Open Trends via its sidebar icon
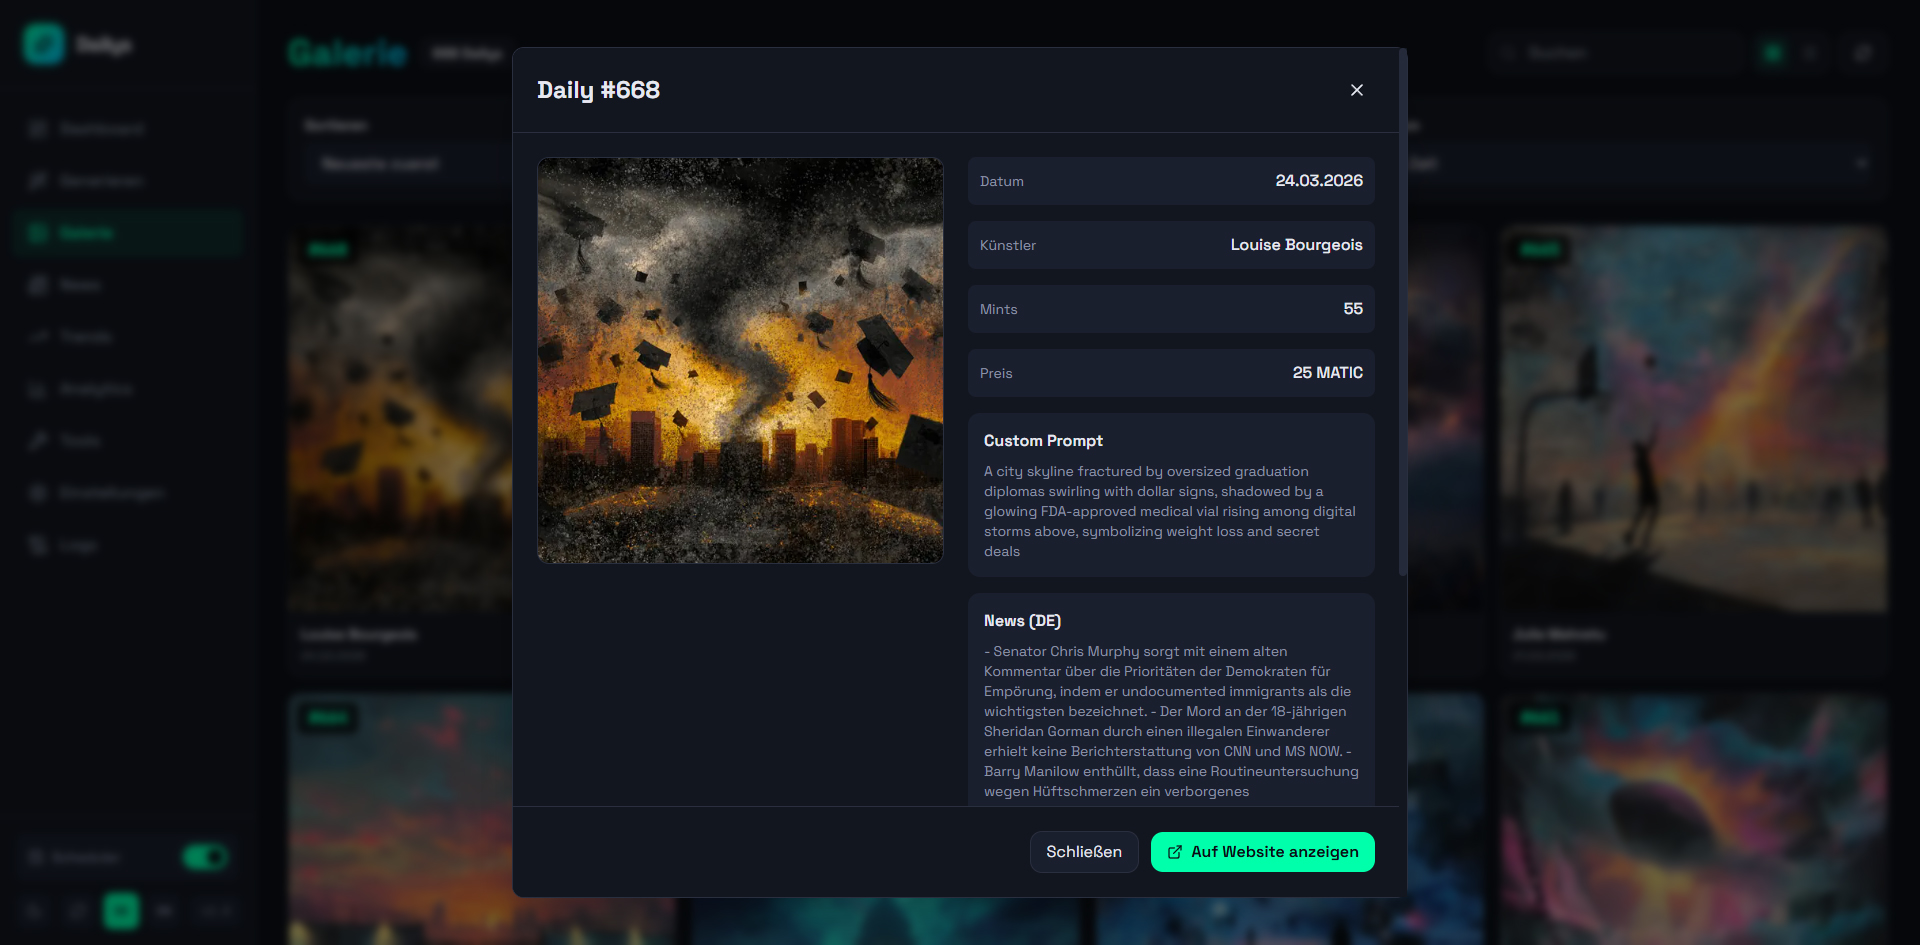This screenshot has width=1920, height=945. click(x=38, y=337)
